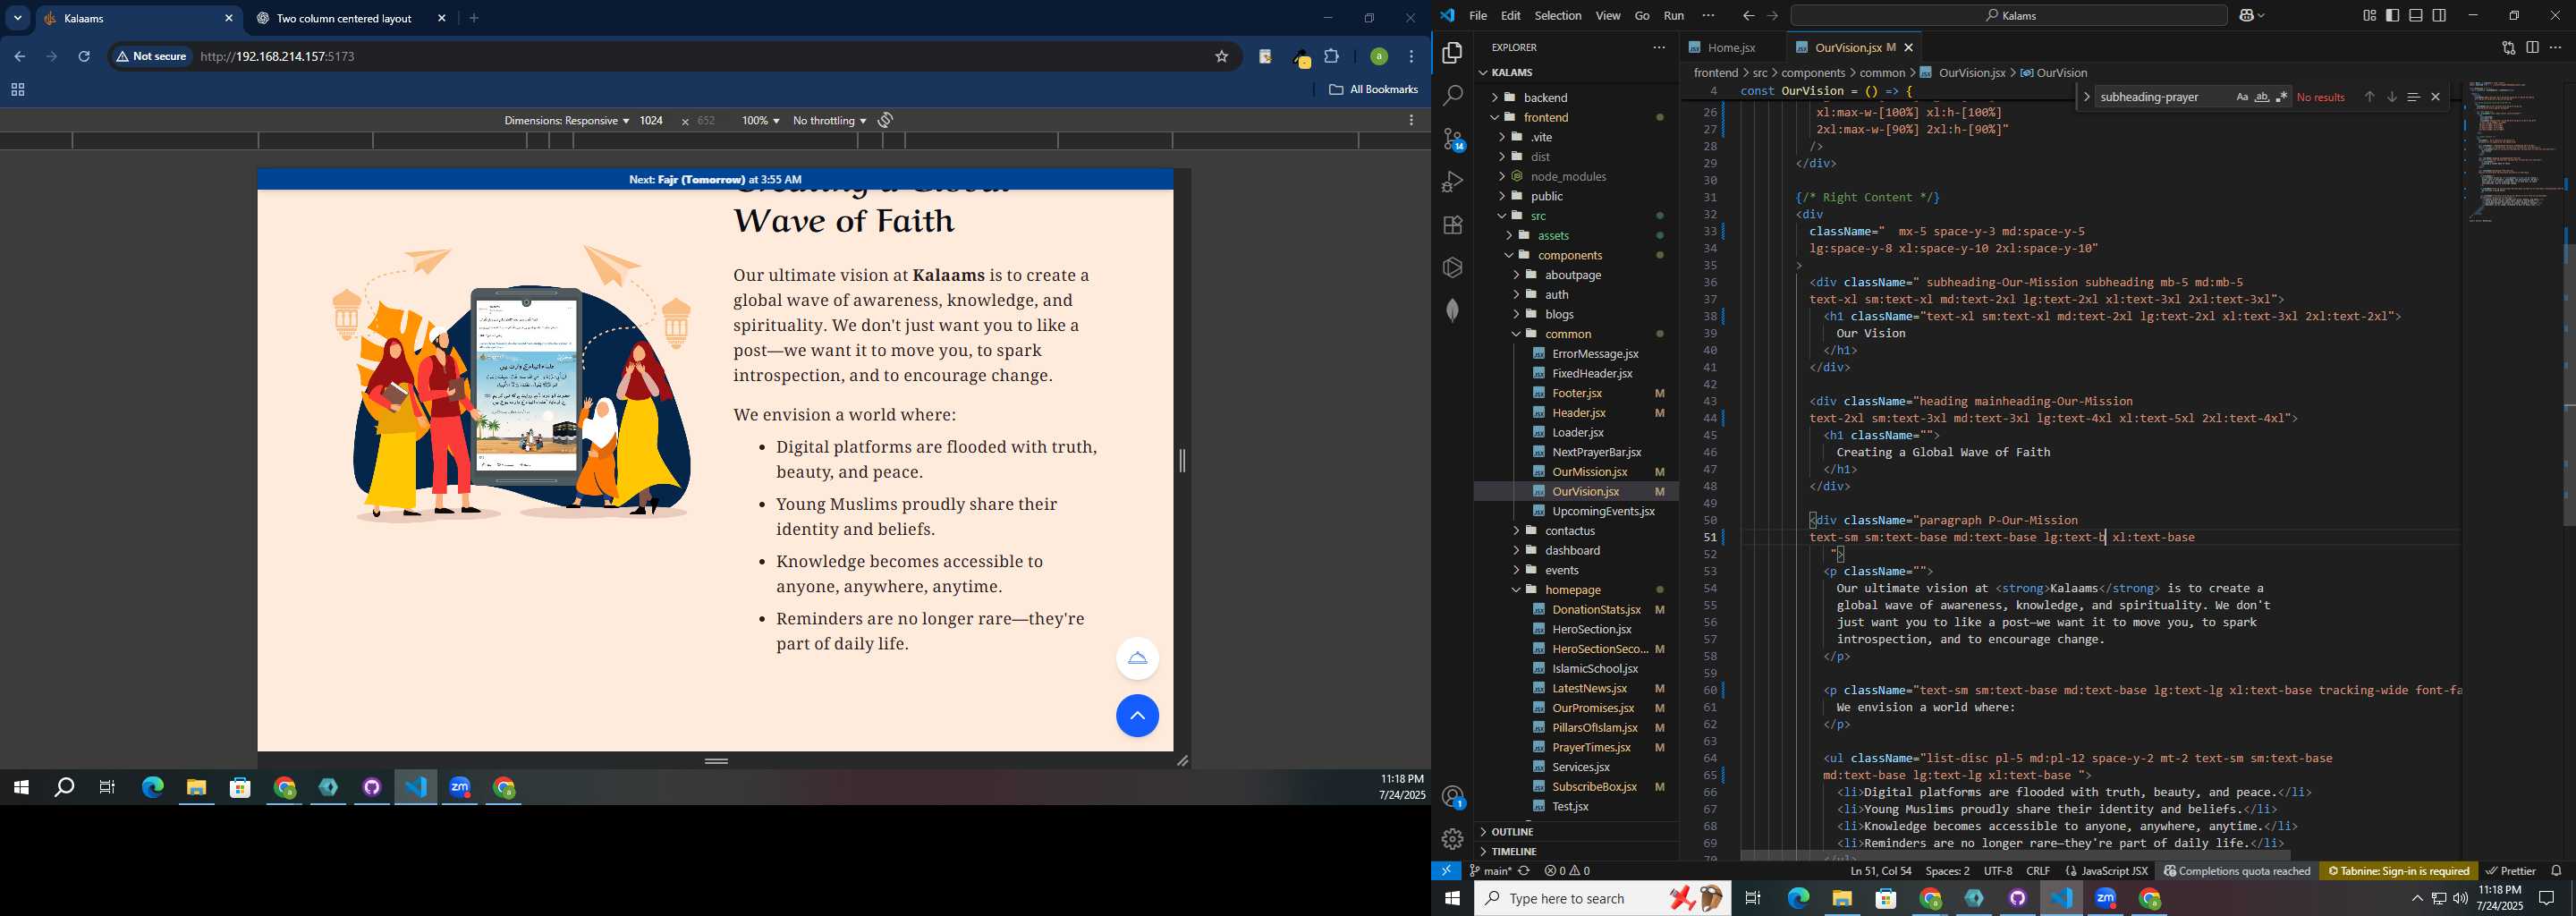Open the Search view in VS Code activity bar
Viewport: 2576px width, 916px height.
[1452, 96]
